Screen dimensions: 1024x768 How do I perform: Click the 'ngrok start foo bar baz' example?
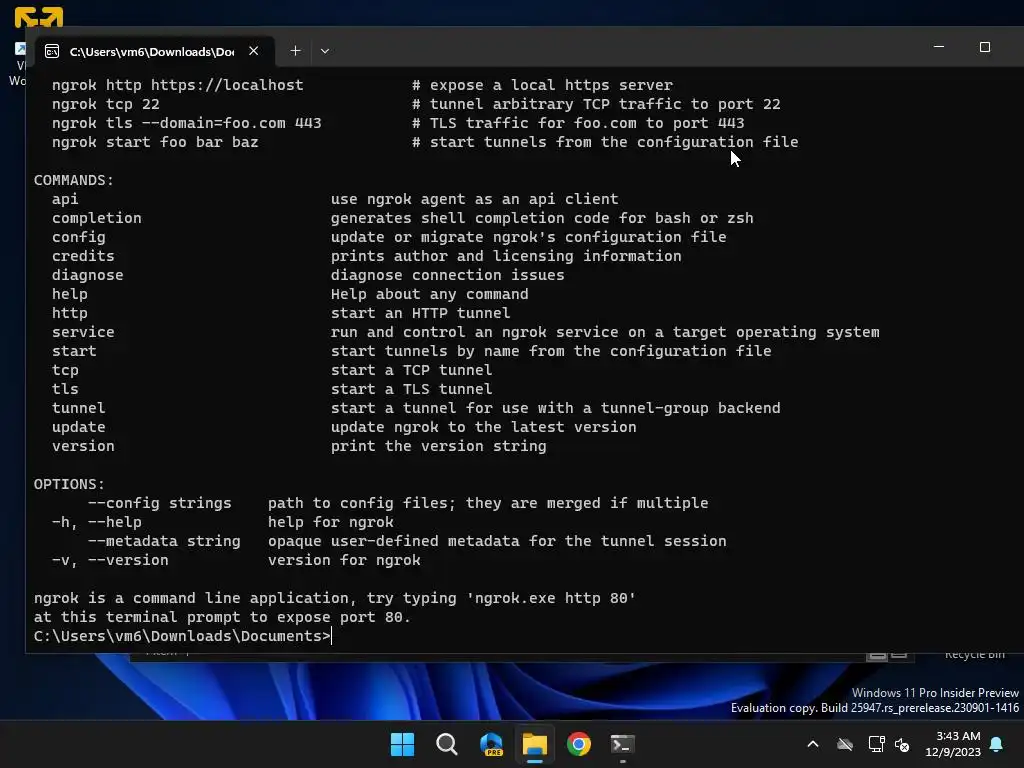point(155,142)
